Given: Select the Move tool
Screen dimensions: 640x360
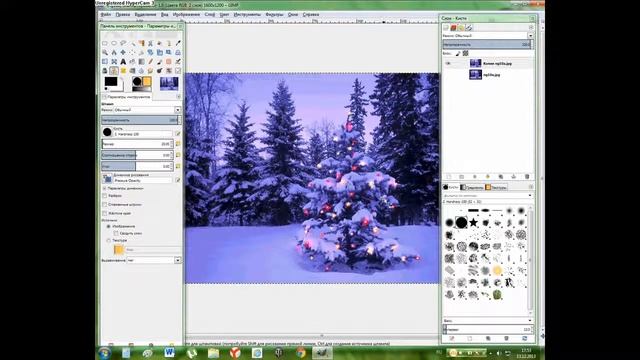Looking at the screenshot, I should (123, 52).
